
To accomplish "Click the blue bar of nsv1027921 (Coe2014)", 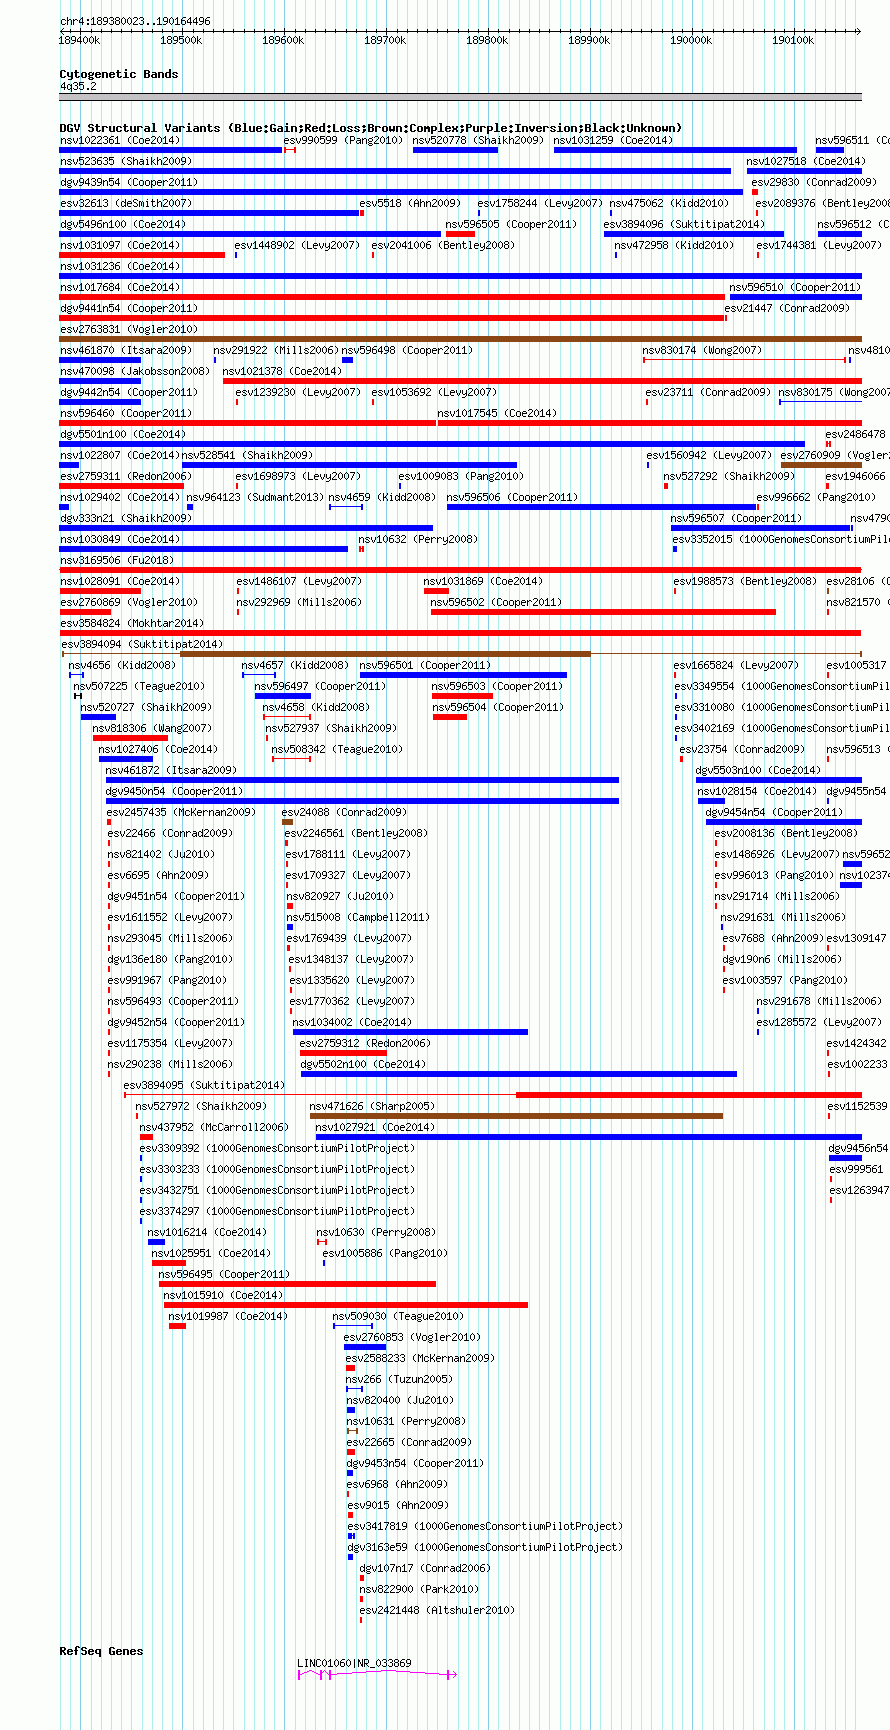I will pyautogui.click(x=589, y=1137).
